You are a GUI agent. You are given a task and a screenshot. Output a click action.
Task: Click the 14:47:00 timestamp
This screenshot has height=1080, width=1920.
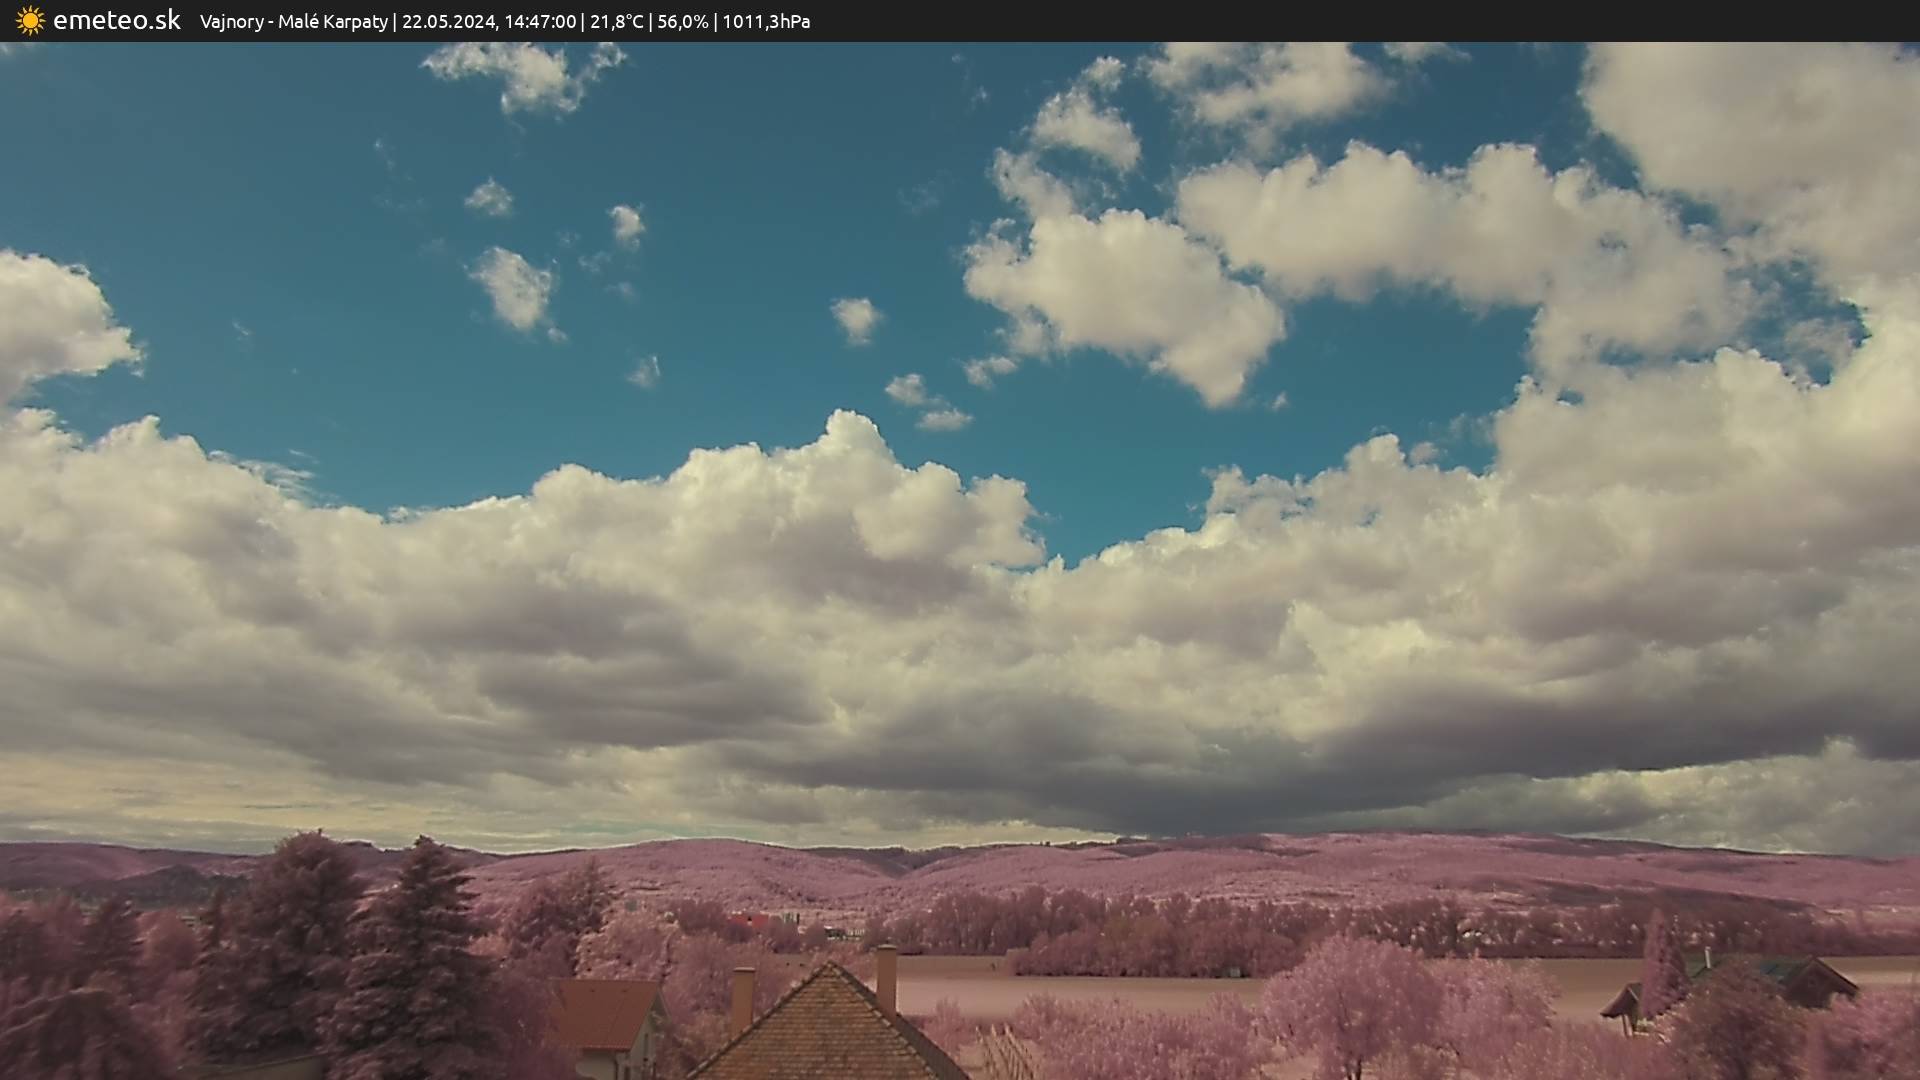coord(540,21)
